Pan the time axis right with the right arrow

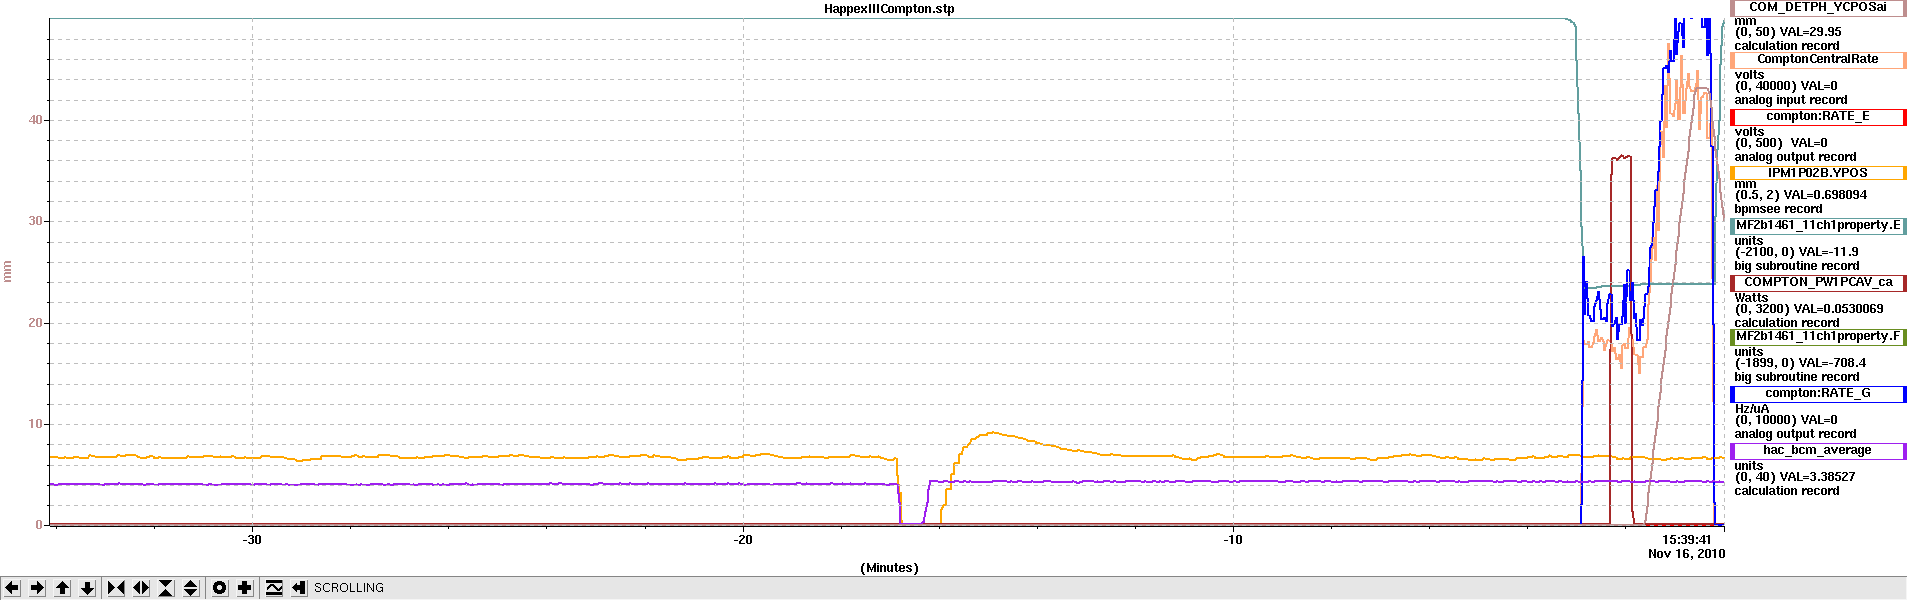click(x=37, y=588)
